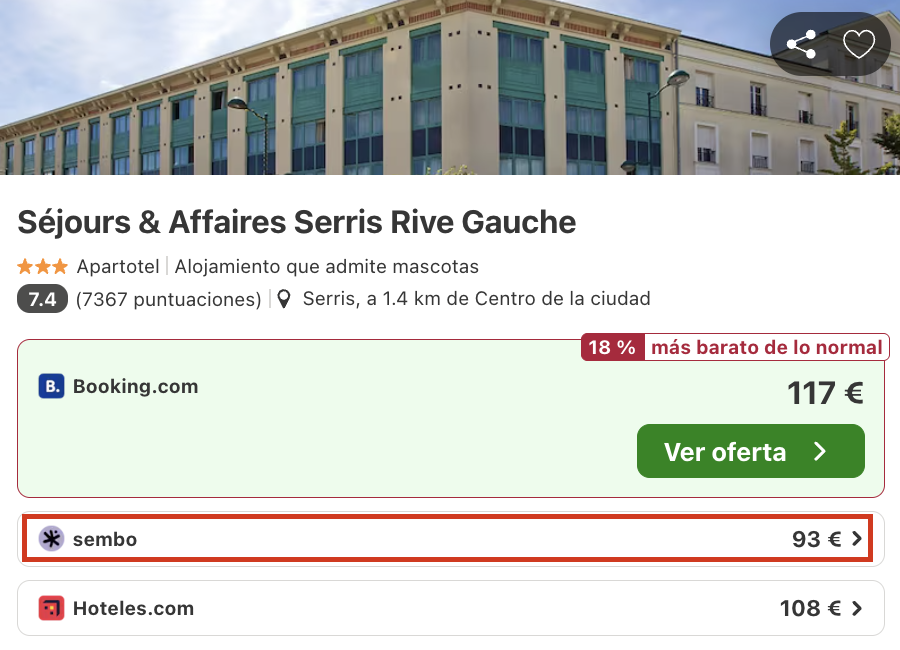Click the 18 % discount badge
The width and height of the screenshot is (900, 650).
612,348
